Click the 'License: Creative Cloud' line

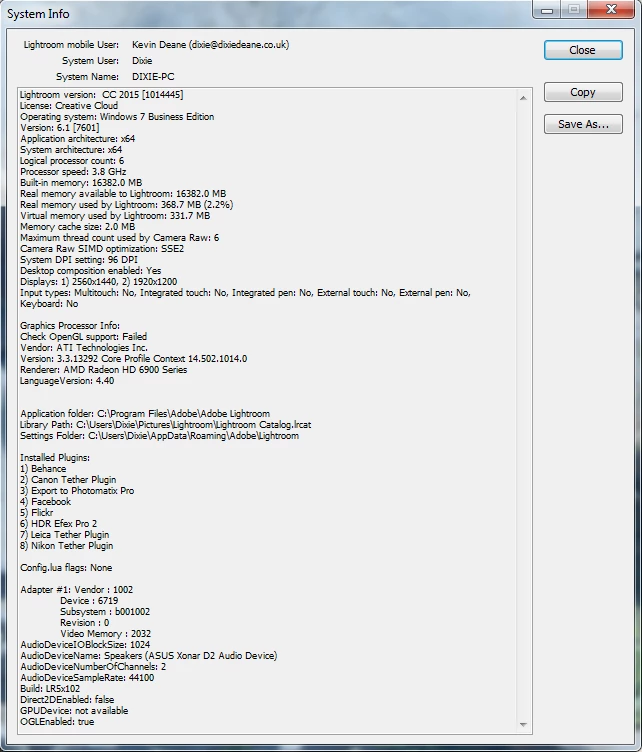point(69,106)
